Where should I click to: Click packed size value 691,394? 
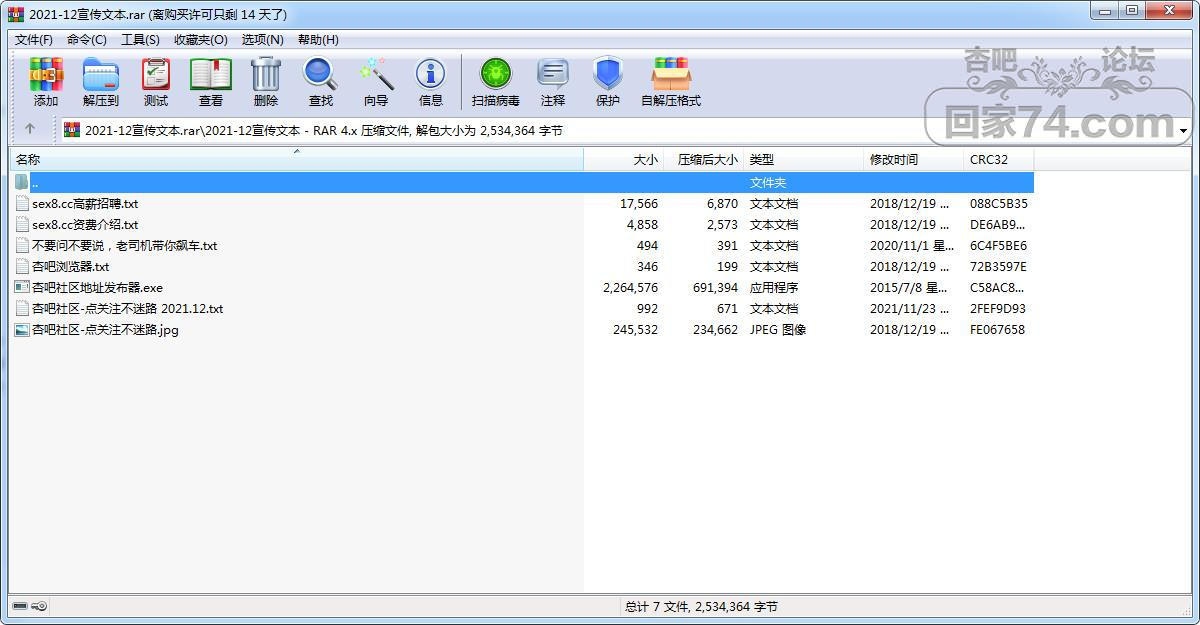pos(715,287)
